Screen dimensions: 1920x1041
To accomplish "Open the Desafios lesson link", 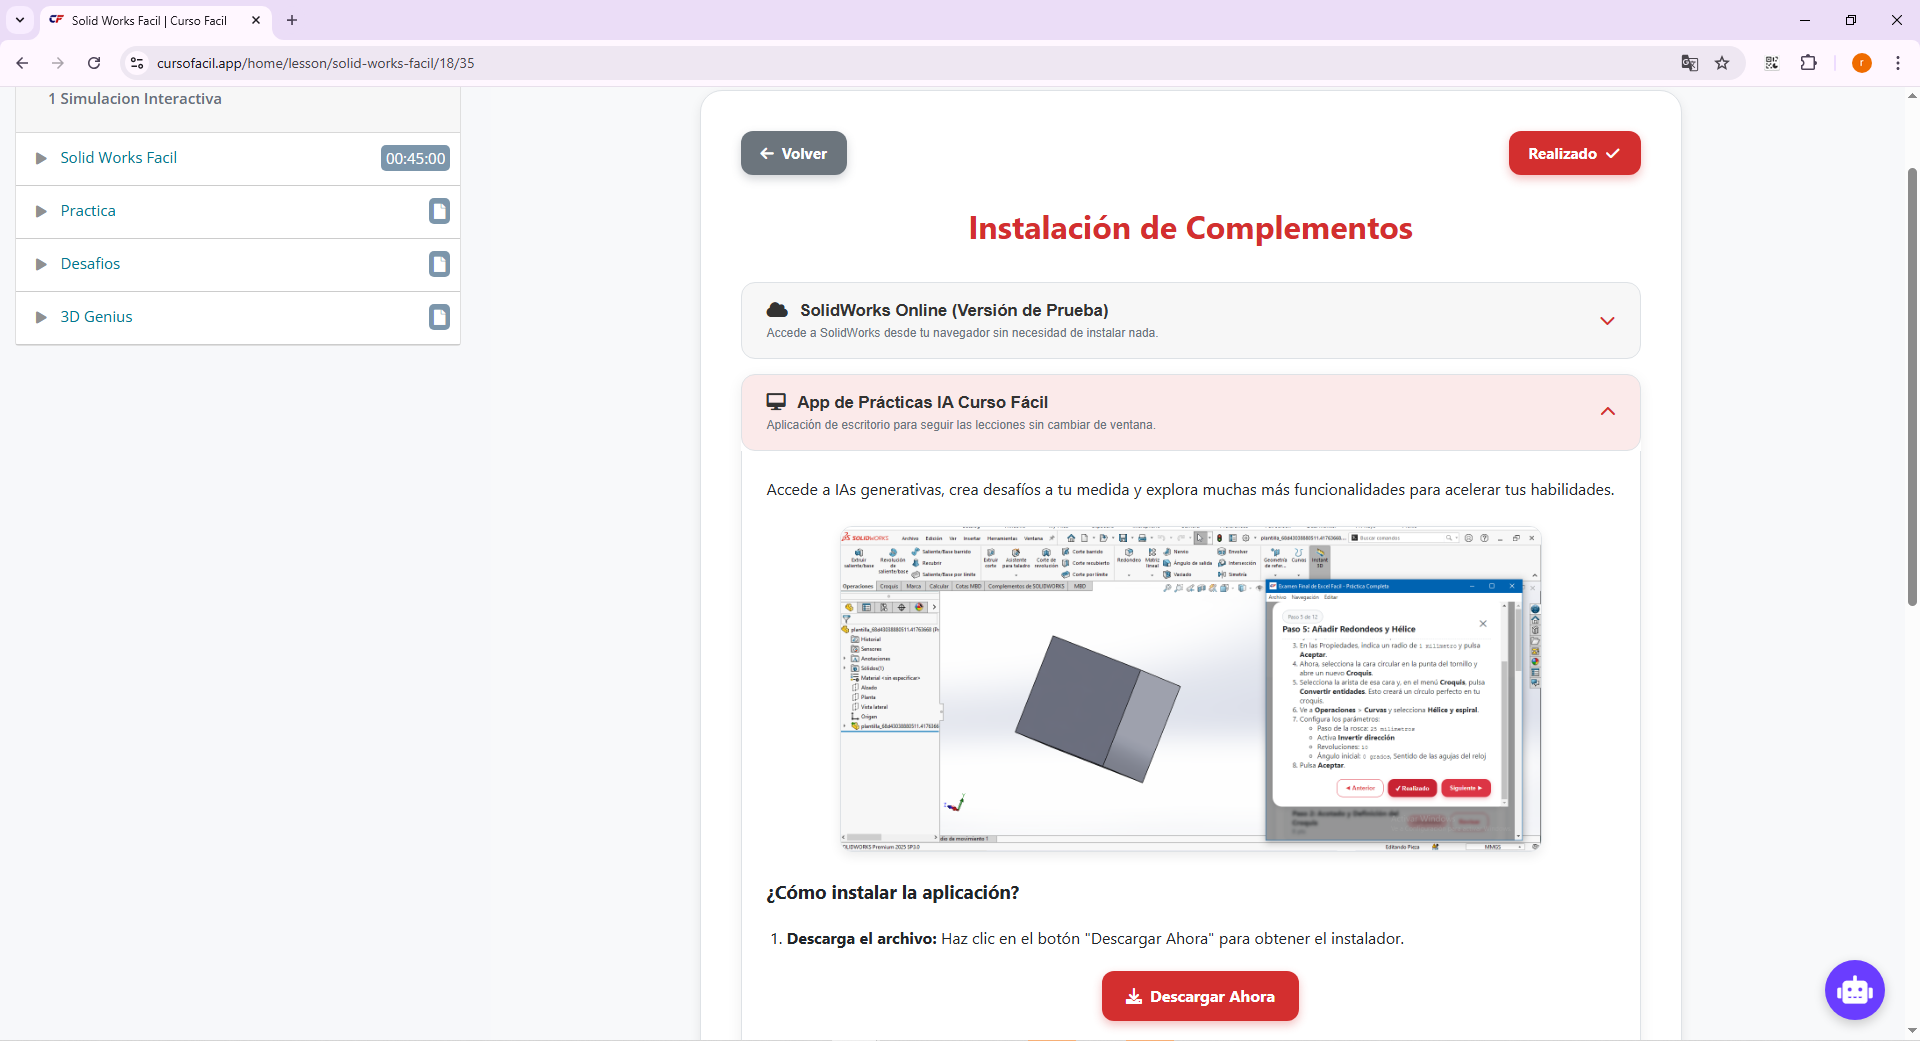I will coord(90,264).
